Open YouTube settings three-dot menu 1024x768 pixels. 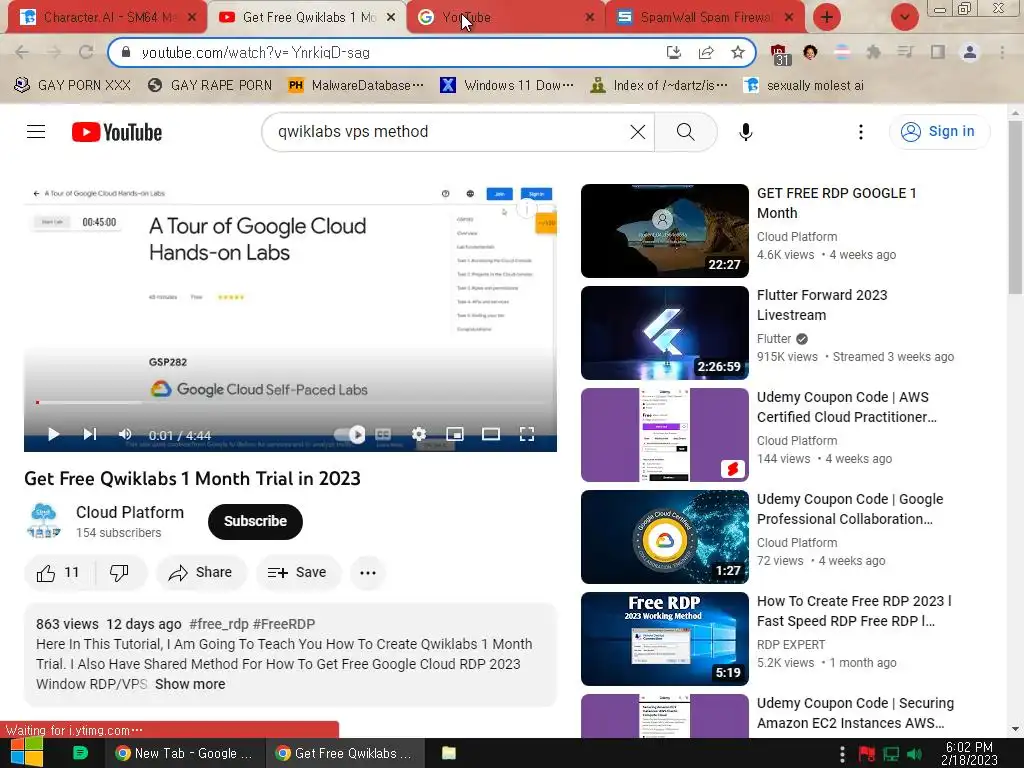tap(861, 132)
